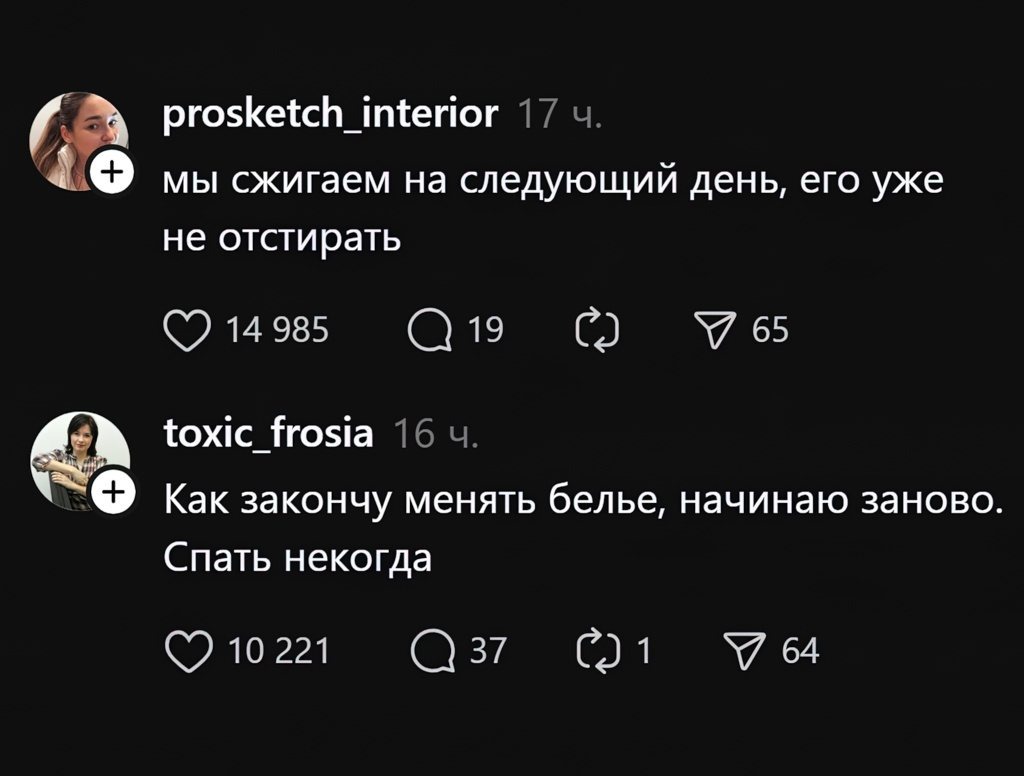Viewport: 1024px width, 776px height.
Task: Share prosketch_interior's comment via the send icon
Action: pyautogui.click(x=716, y=329)
